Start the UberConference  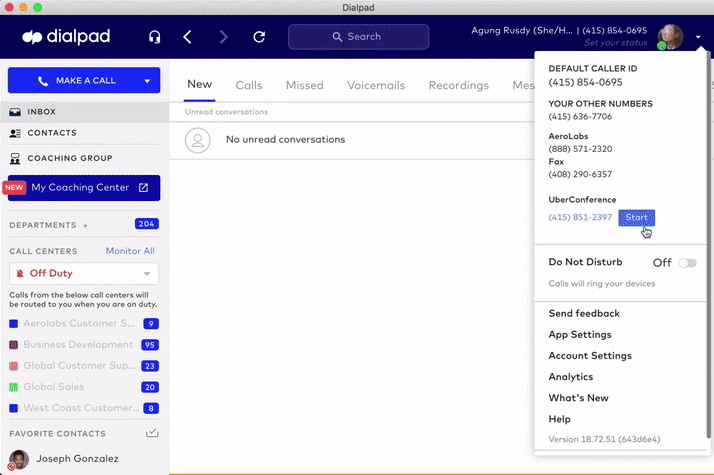[x=636, y=218]
